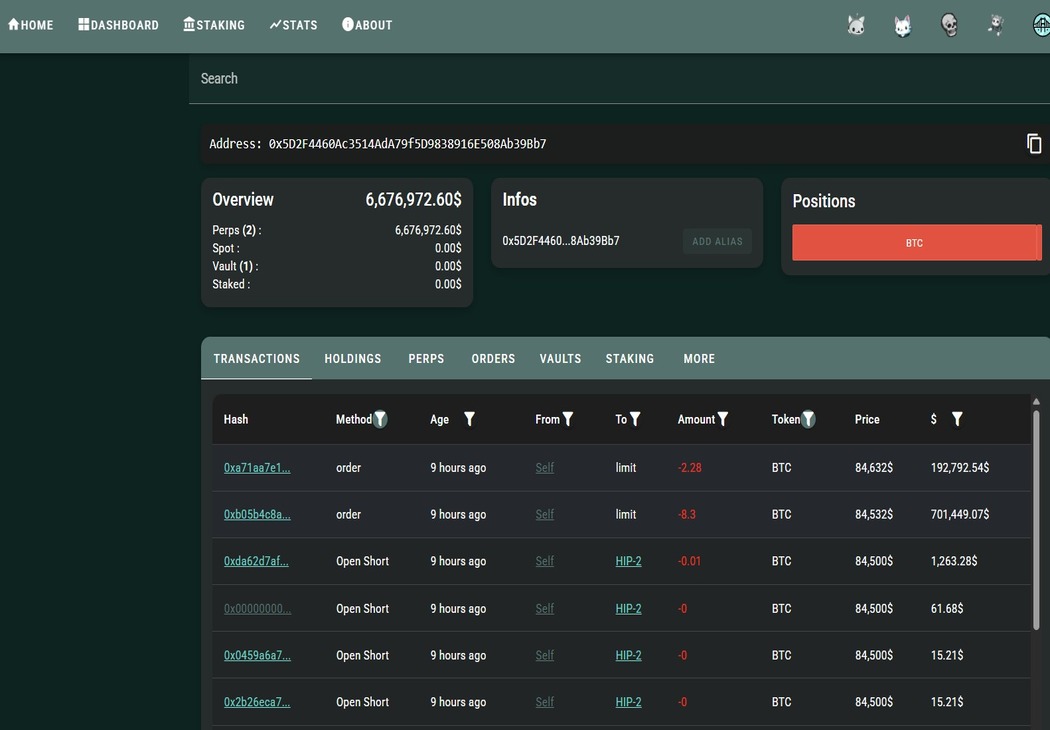Click the white cat icon with pink ears
The width and height of the screenshot is (1050, 730).
[x=903, y=25]
